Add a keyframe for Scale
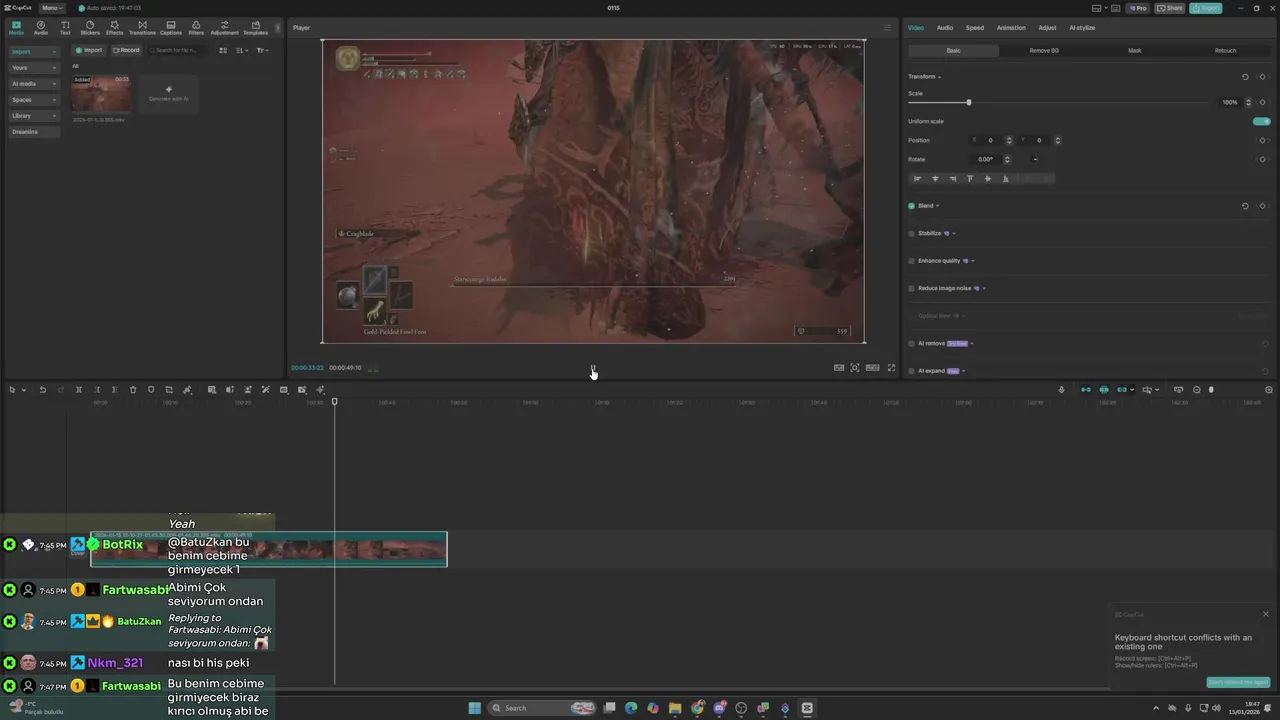 pyautogui.click(x=1263, y=102)
